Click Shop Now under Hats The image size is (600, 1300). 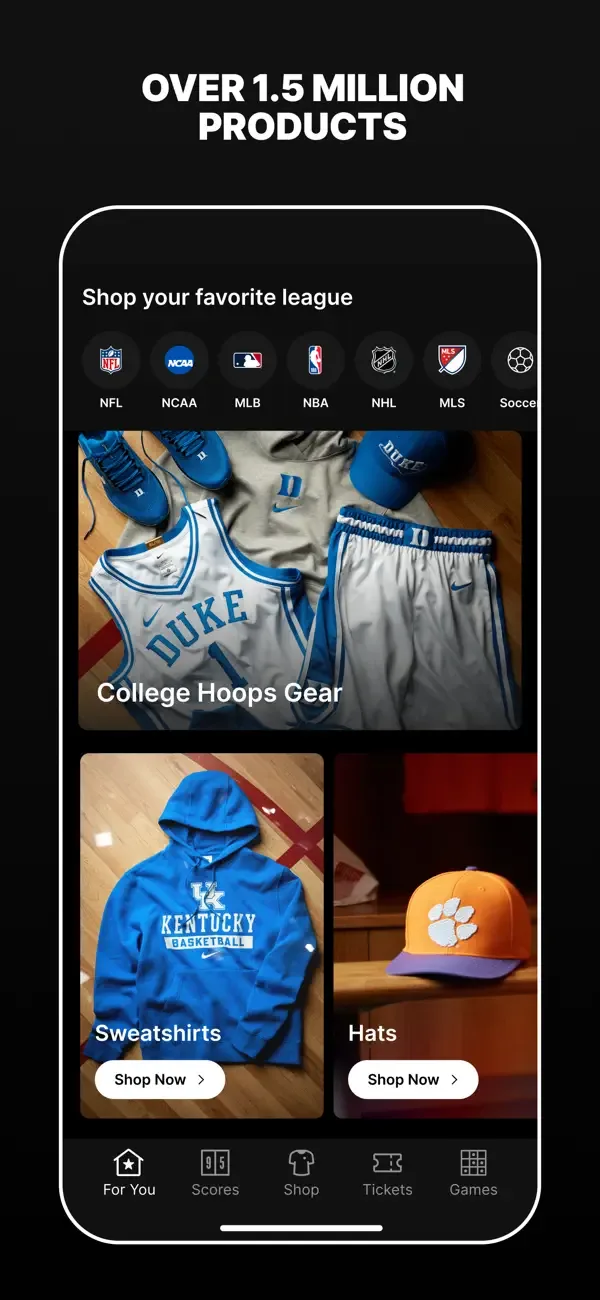point(413,1079)
